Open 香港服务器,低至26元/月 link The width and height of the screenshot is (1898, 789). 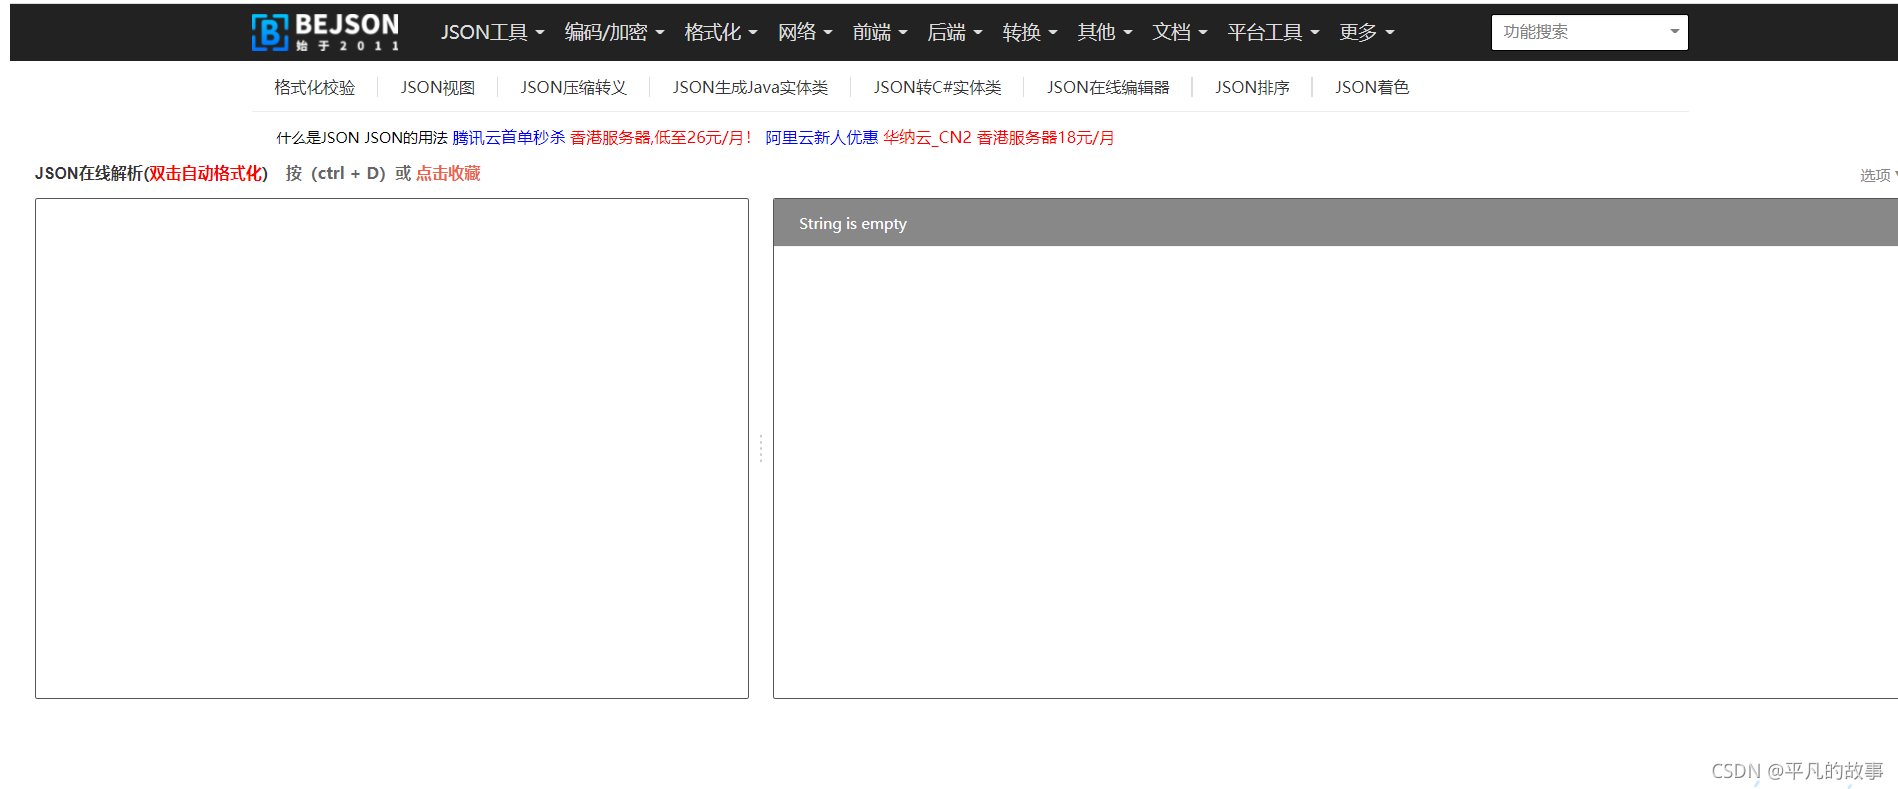tap(661, 138)
